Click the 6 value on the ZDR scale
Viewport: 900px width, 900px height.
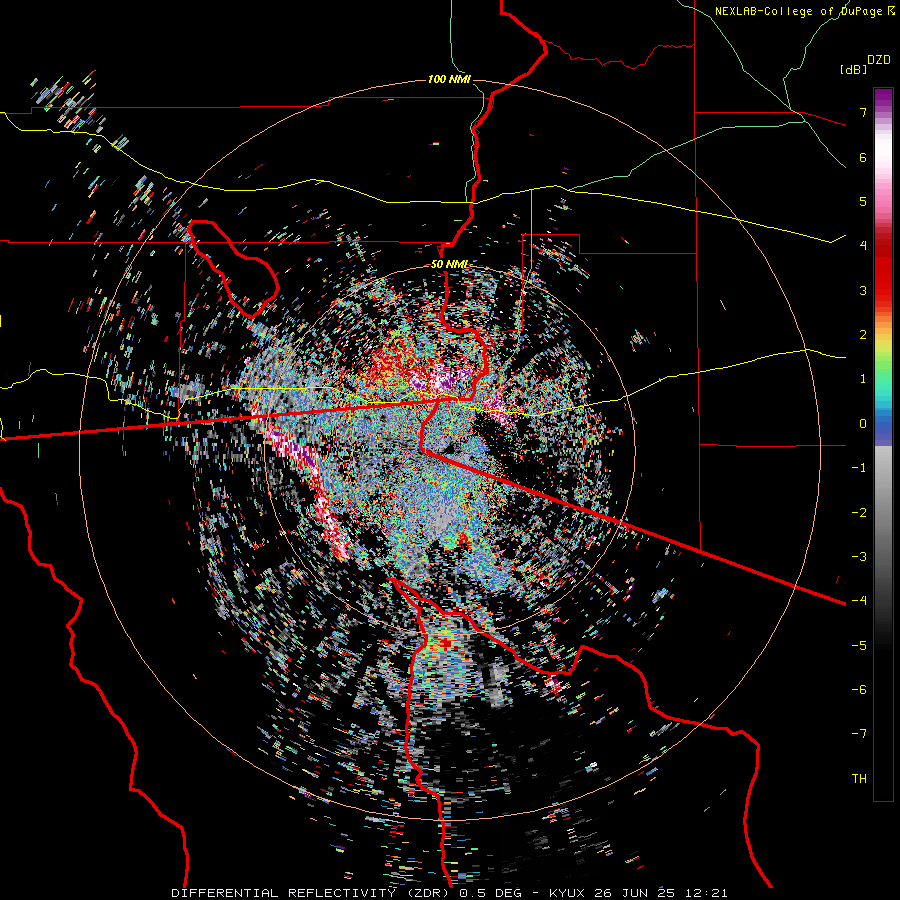point(863,157)
